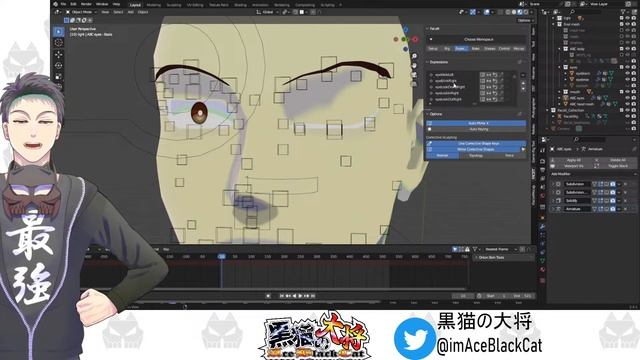
Task: Switch to the Sculpting workspace tab
Action: pos(174,5)
